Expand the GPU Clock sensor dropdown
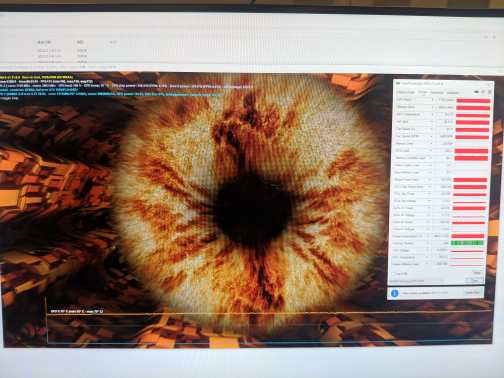 click(433, 100)
